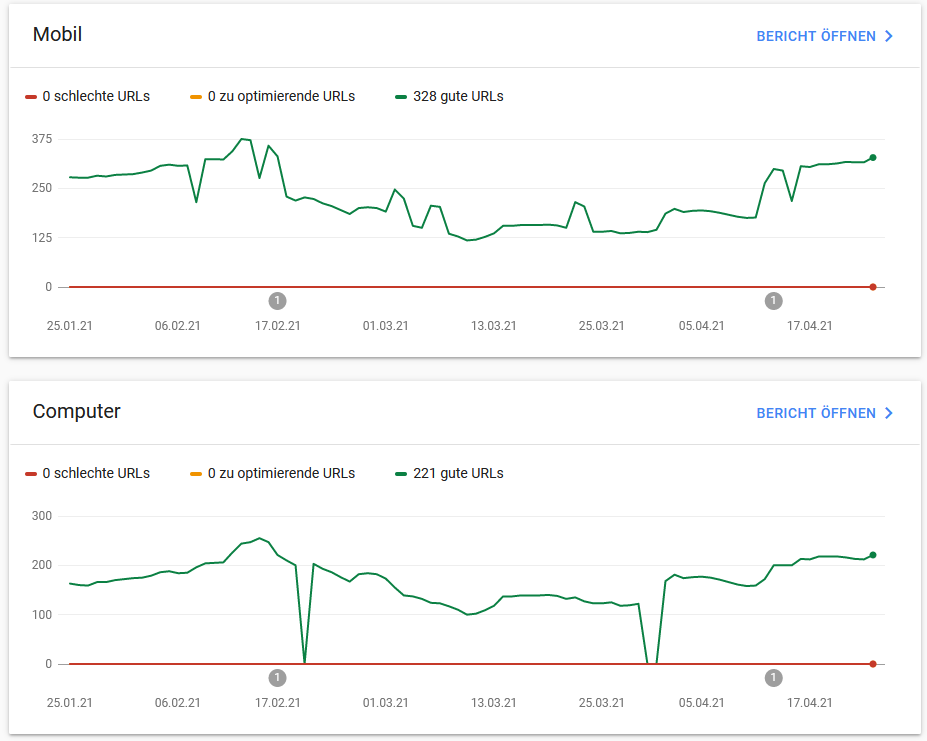927x741 pixels.
Task: Click the red endpoint dot on the Computer chart
Action: (x=873, y=664)
